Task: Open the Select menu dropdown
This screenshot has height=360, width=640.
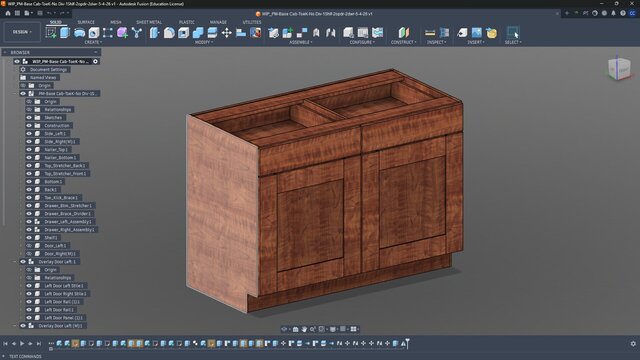Action: tap(513, 42)
